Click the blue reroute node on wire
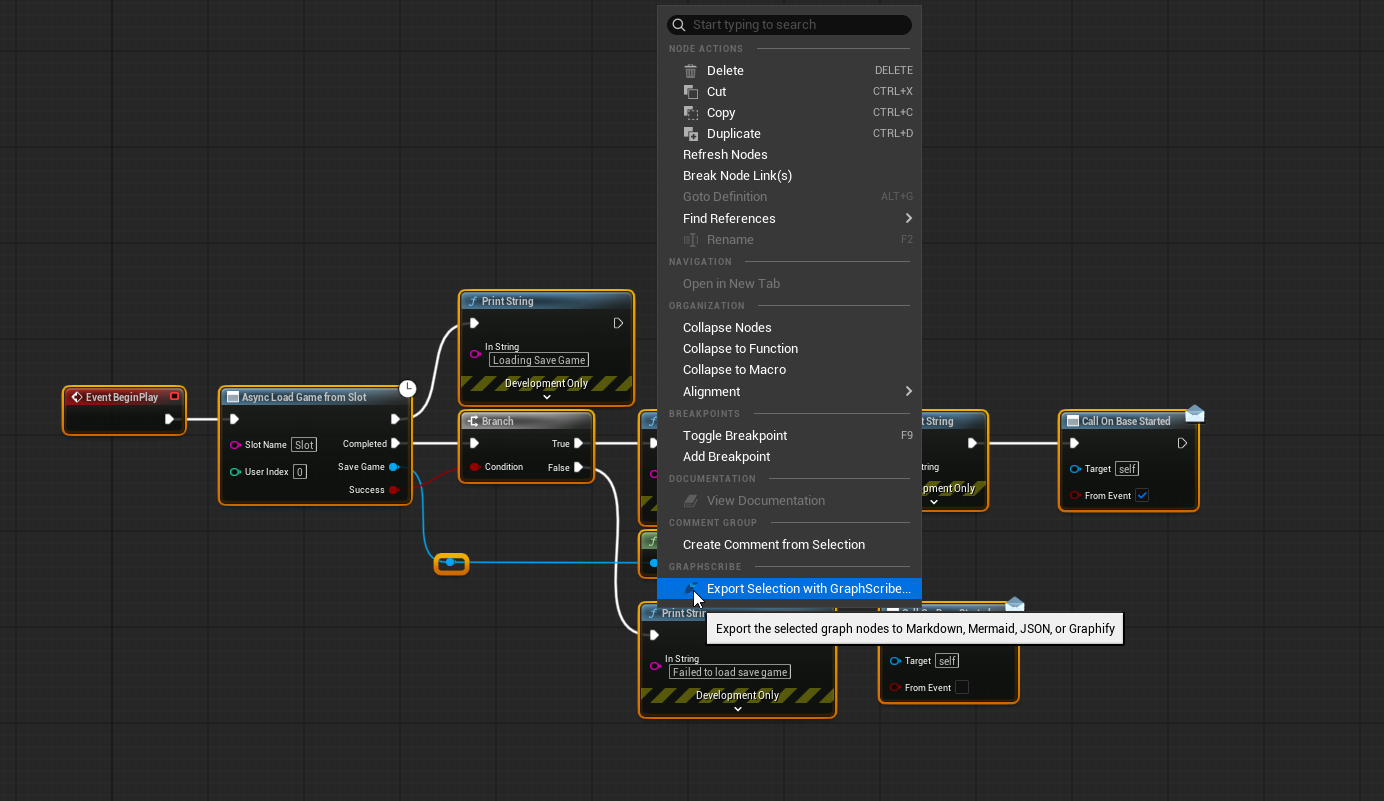 (x=451, y=563)
